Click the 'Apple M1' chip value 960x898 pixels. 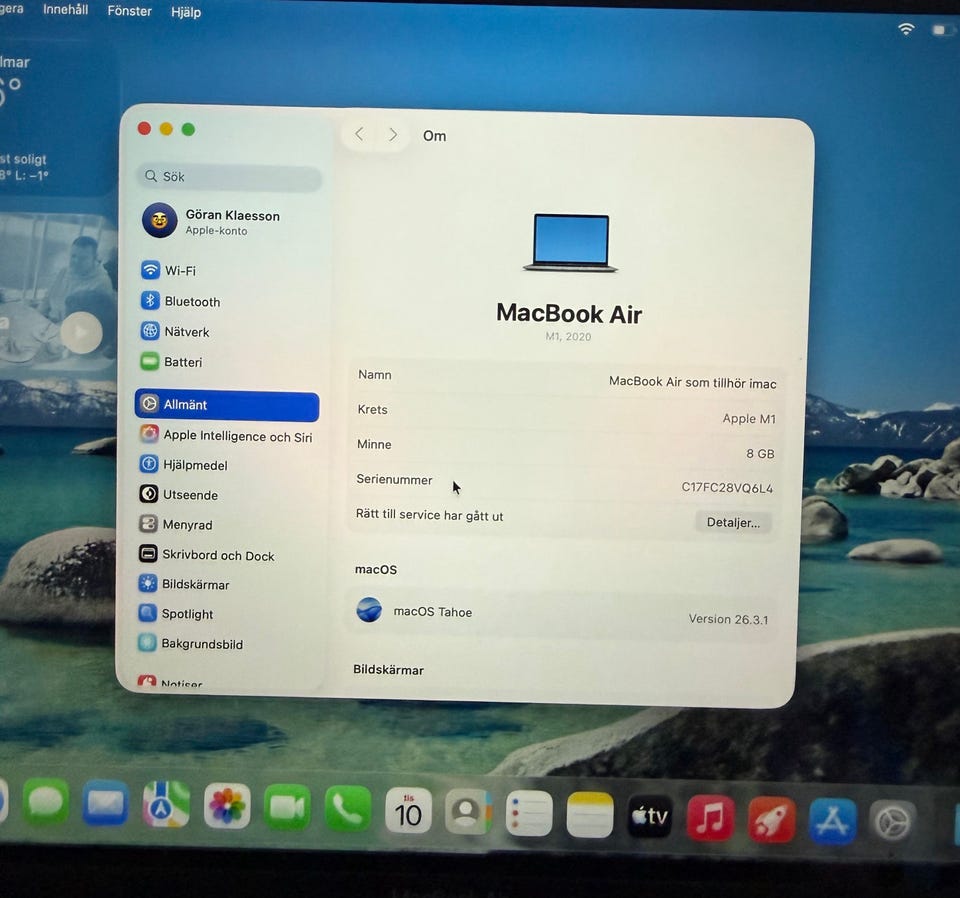tap(749, 419)
